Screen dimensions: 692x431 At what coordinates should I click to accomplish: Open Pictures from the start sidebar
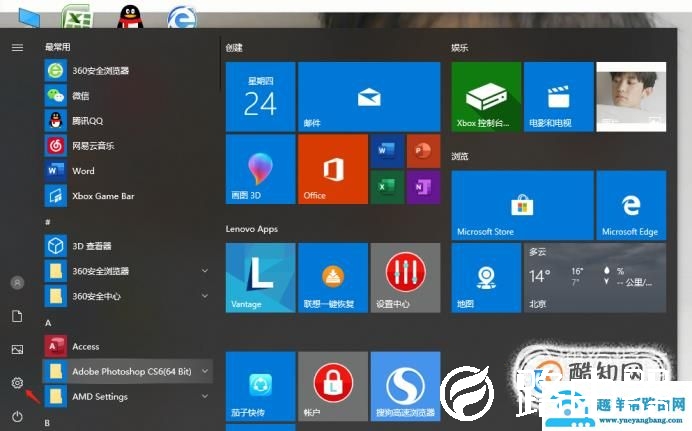pyautogui.click(x=17, y=350)
